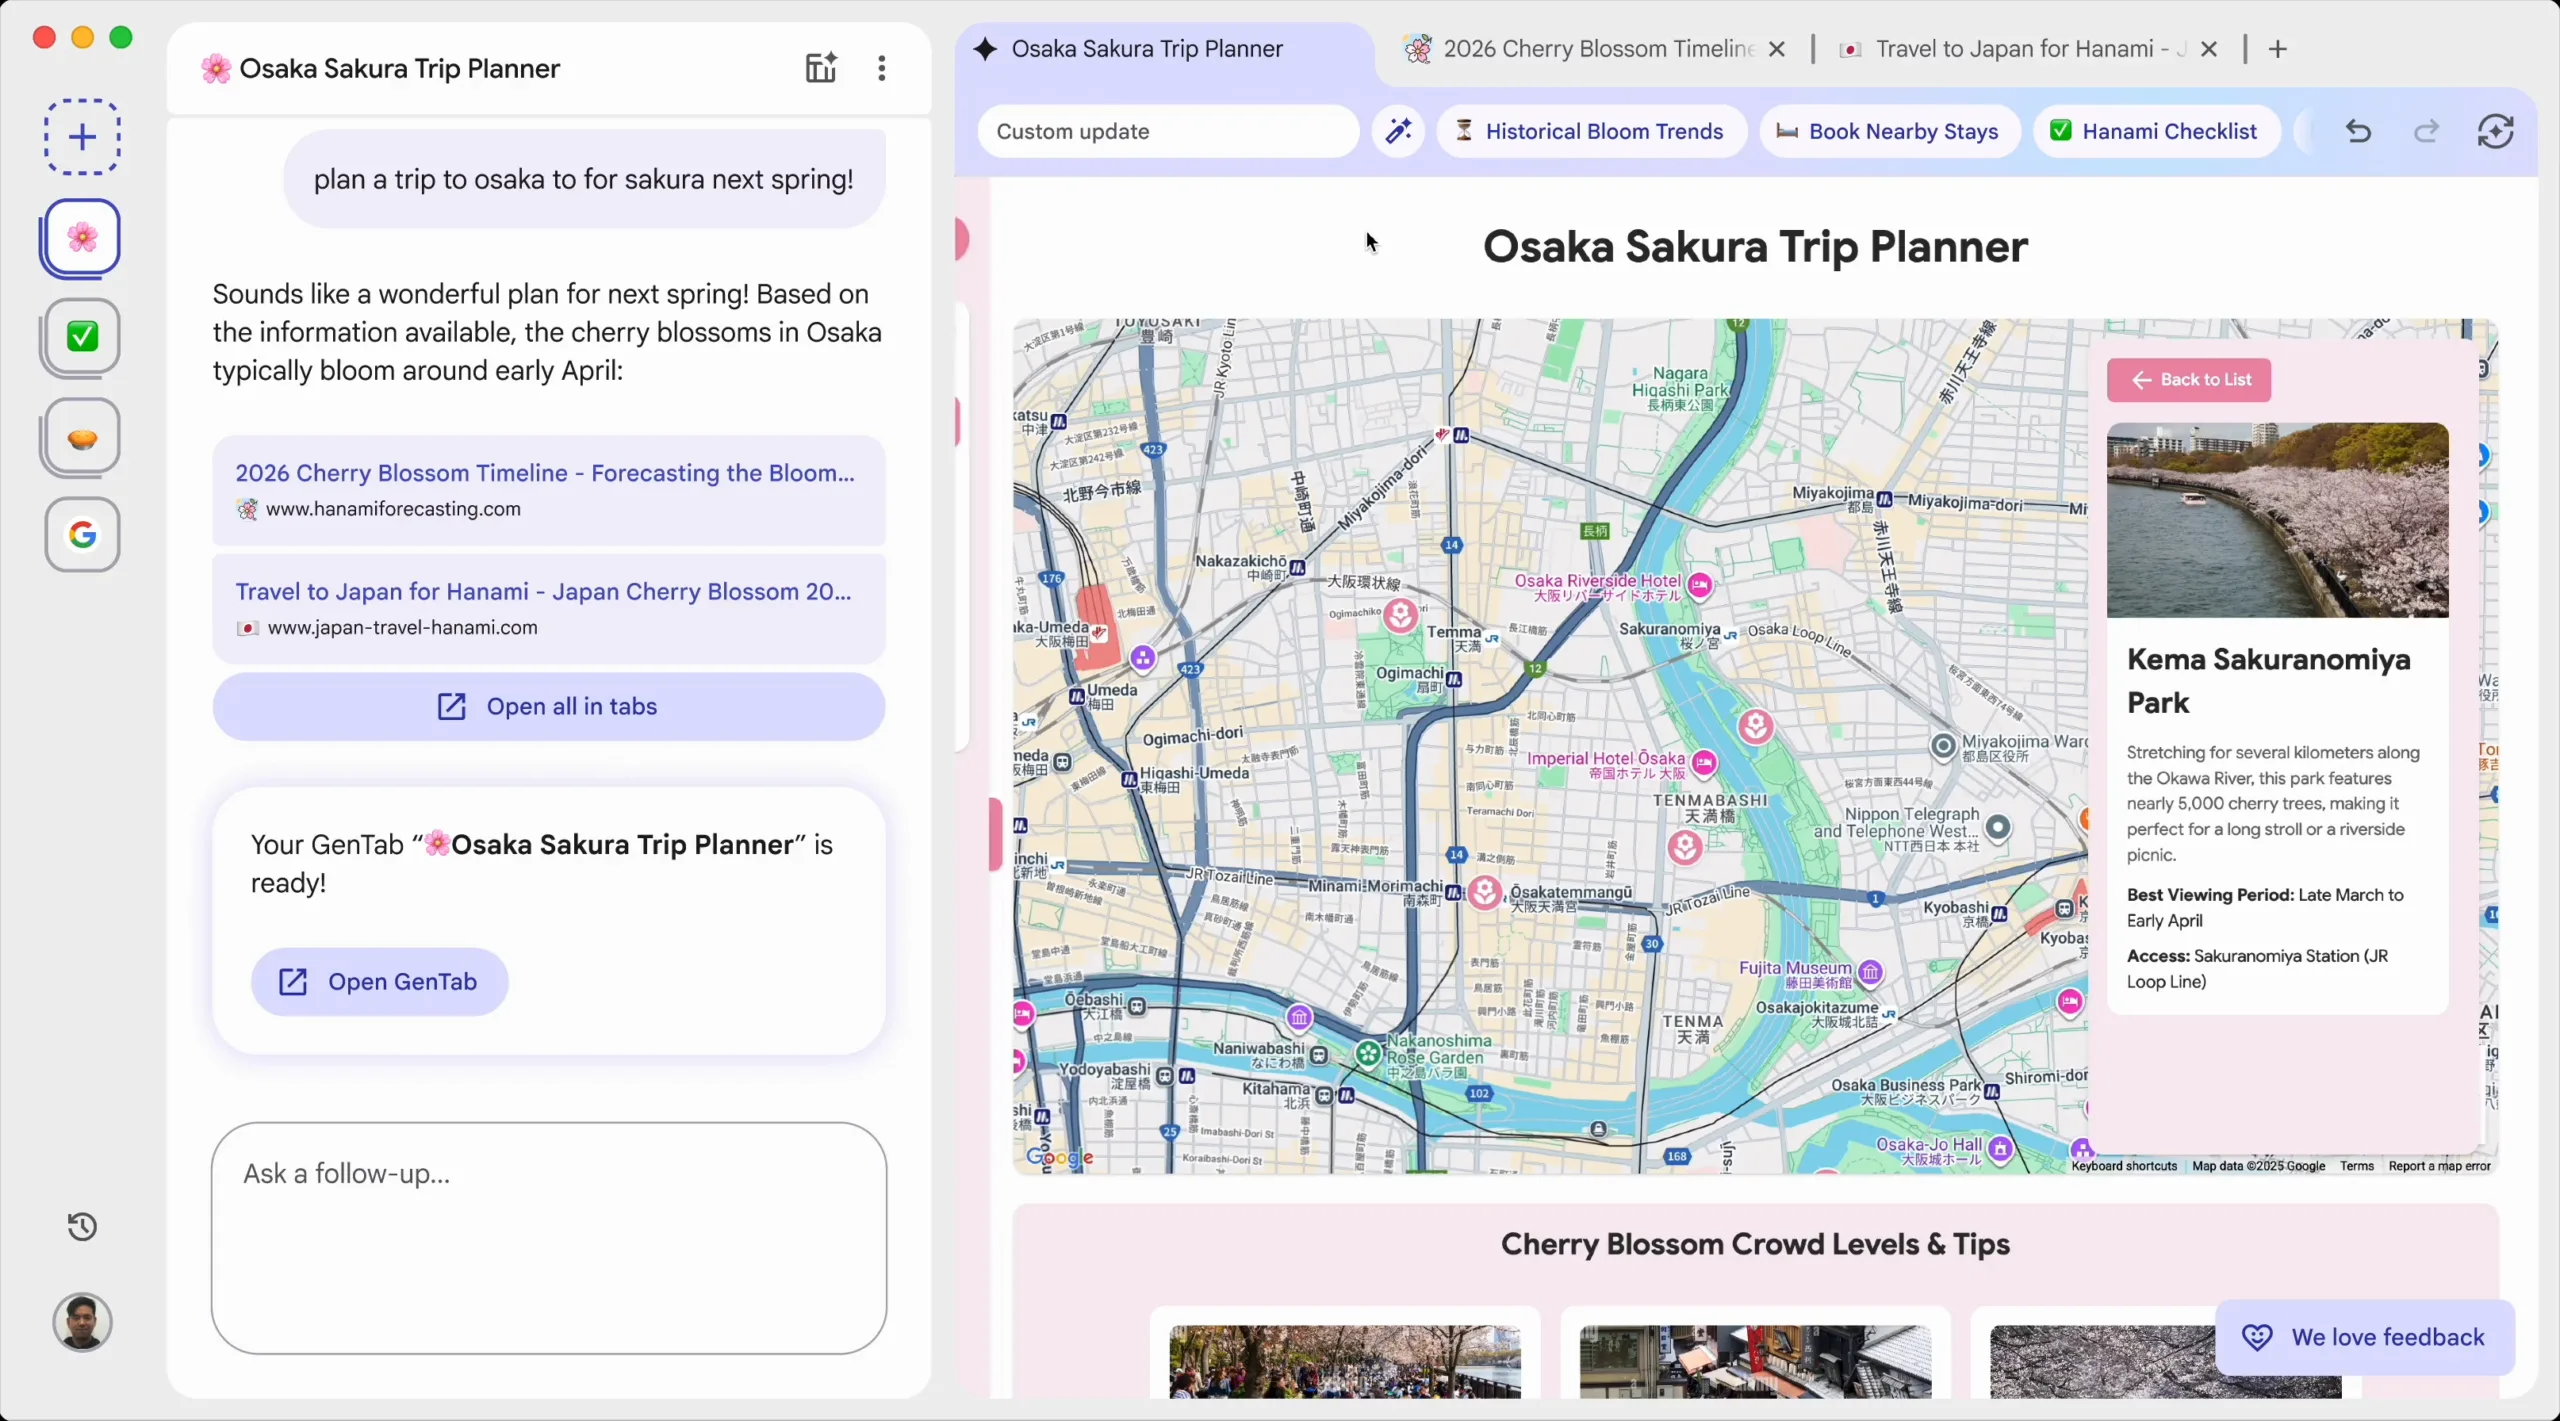
Task: Click the Google icon in the sidebar
Action: 81,534
